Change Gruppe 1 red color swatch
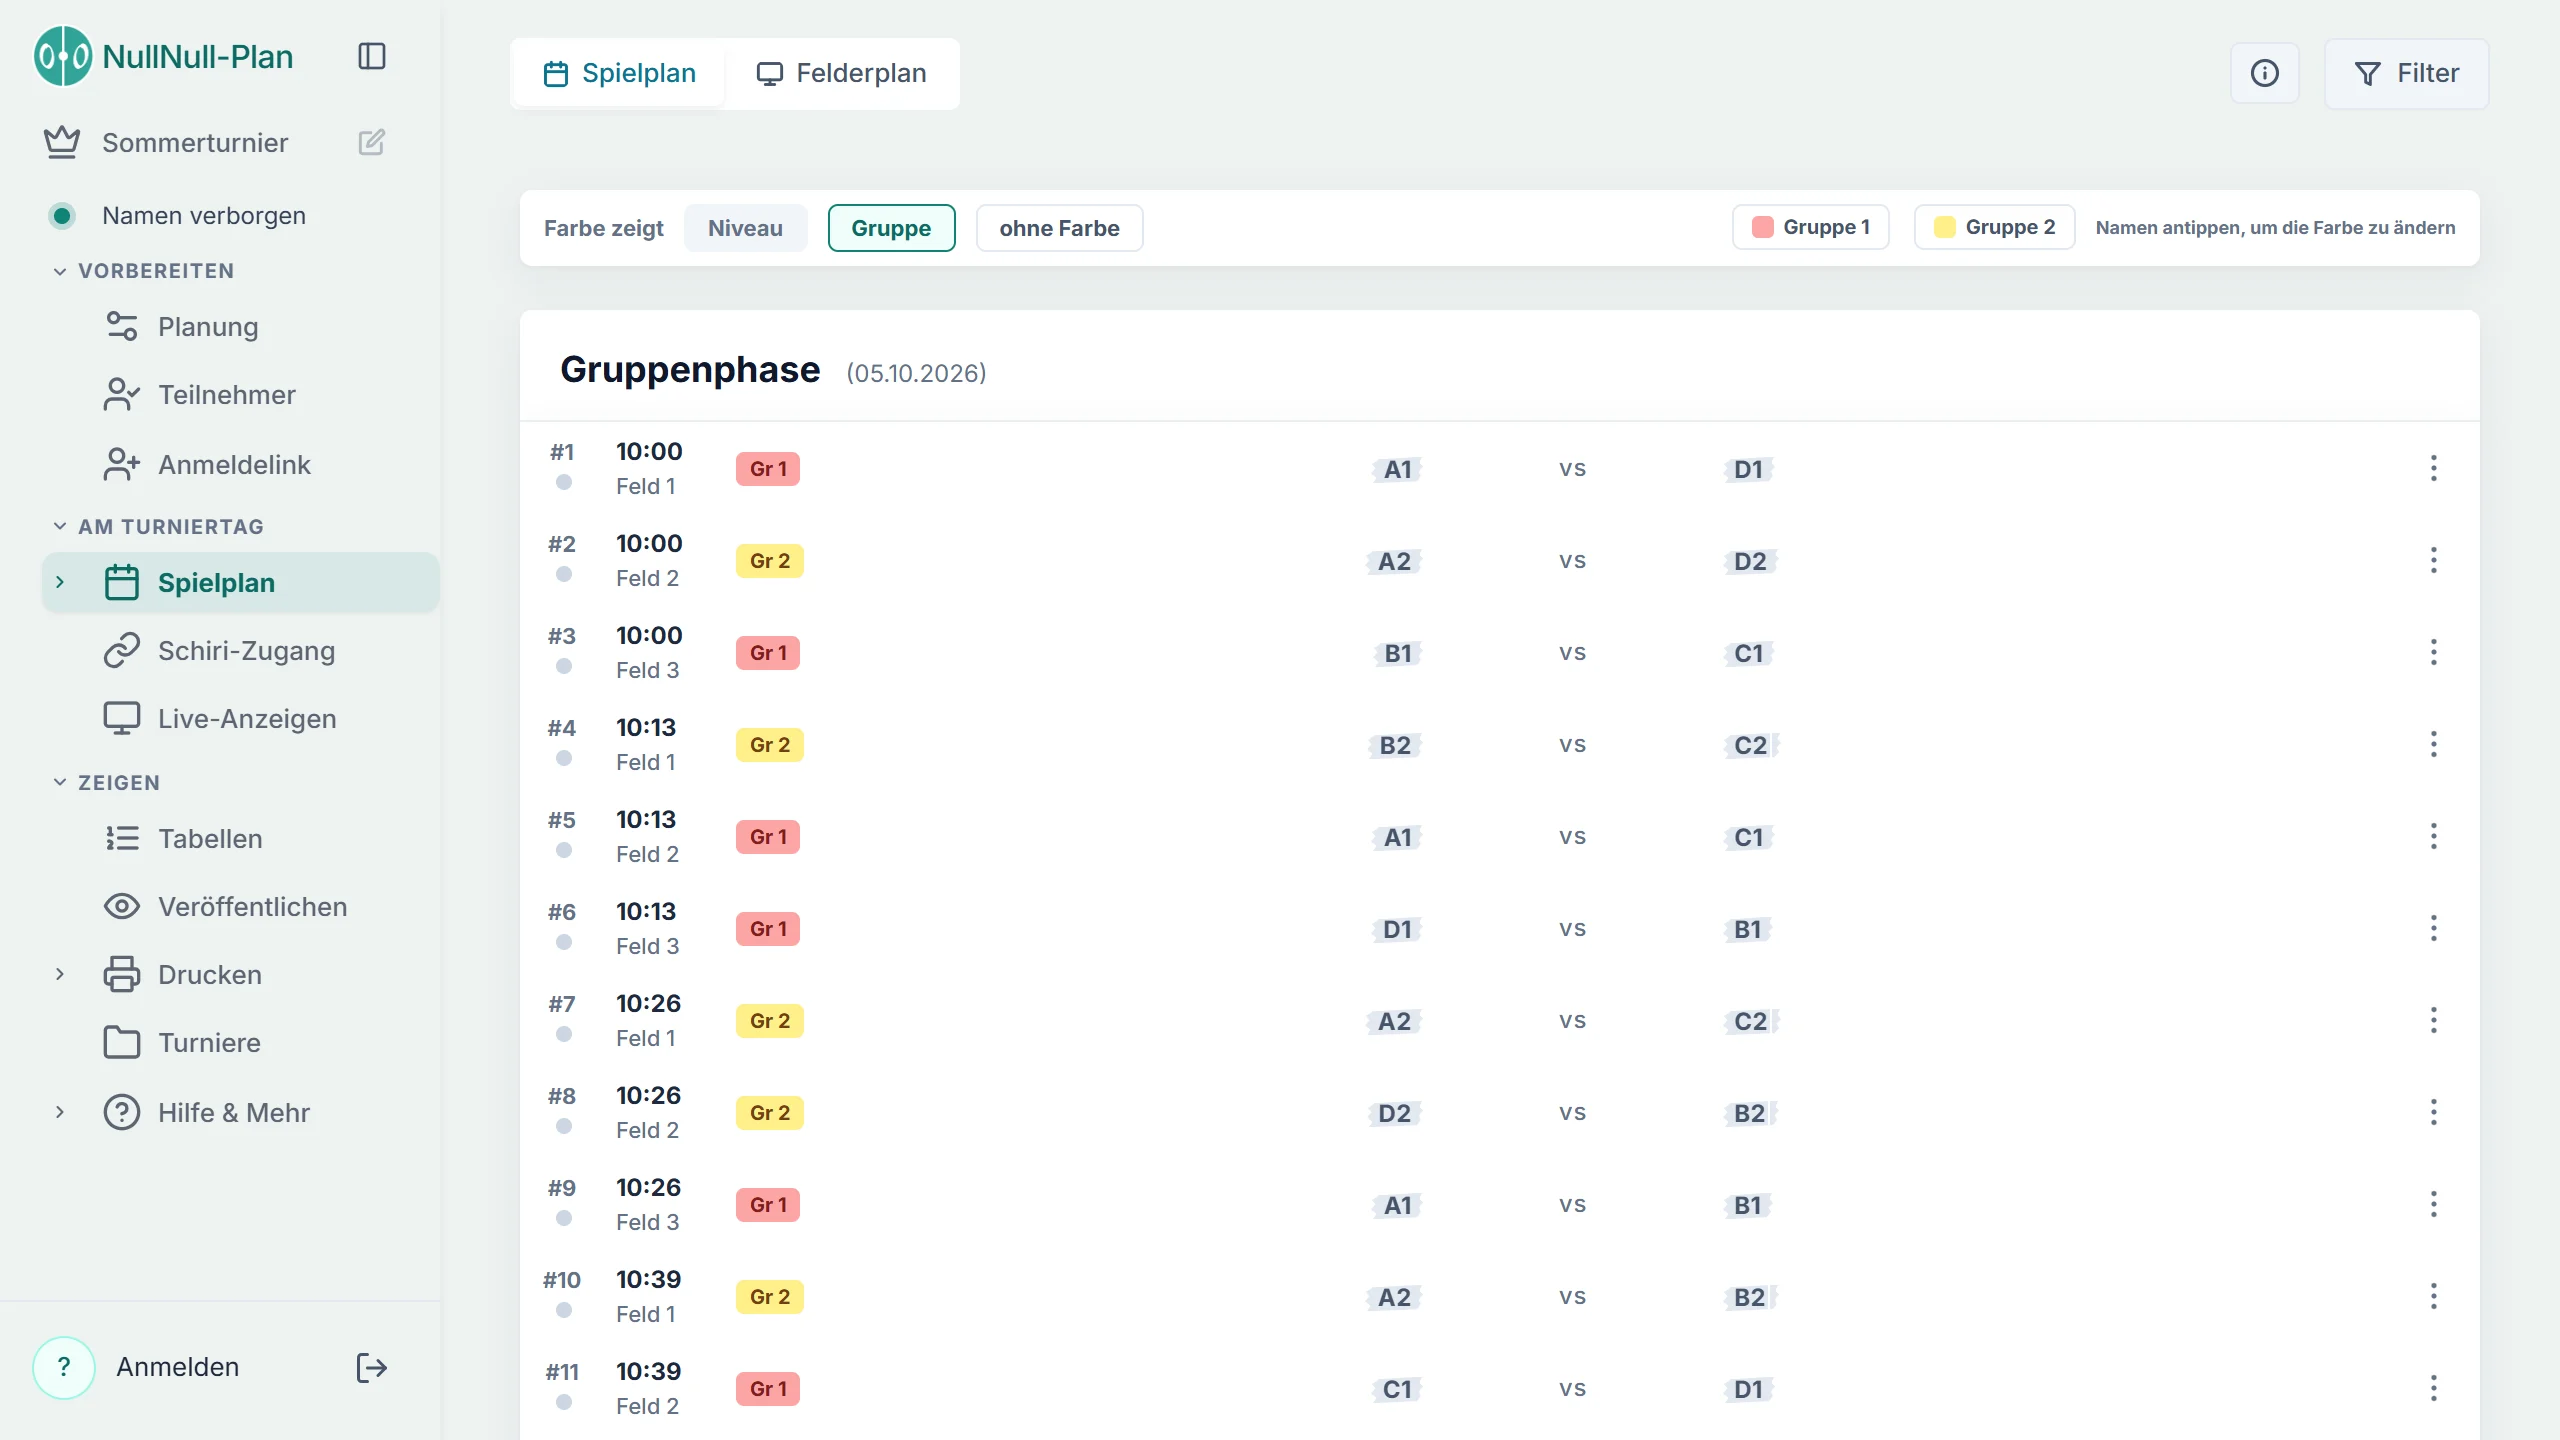 (1763, 227)
